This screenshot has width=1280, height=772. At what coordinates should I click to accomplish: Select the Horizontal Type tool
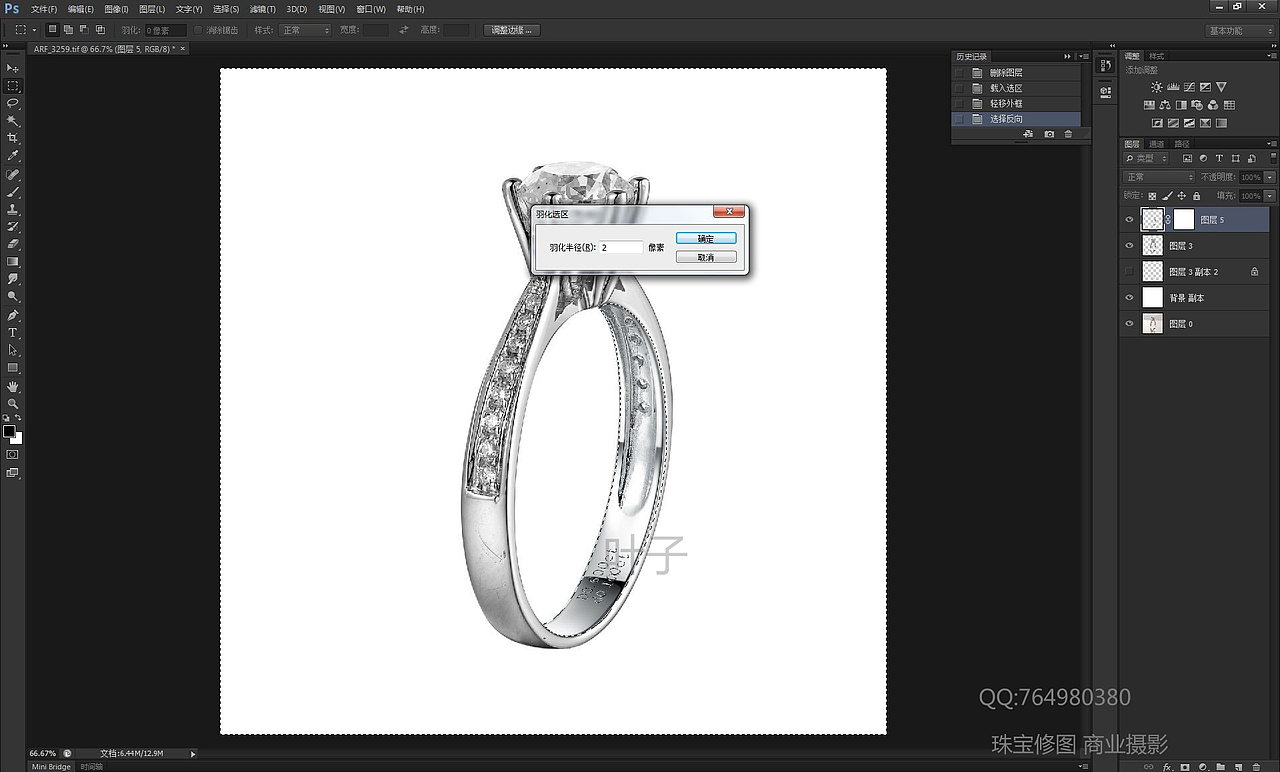13,332
